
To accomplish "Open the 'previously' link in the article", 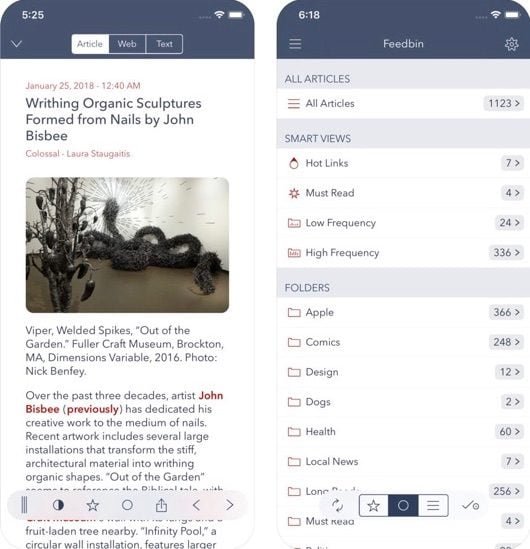I will coord(93,409).
